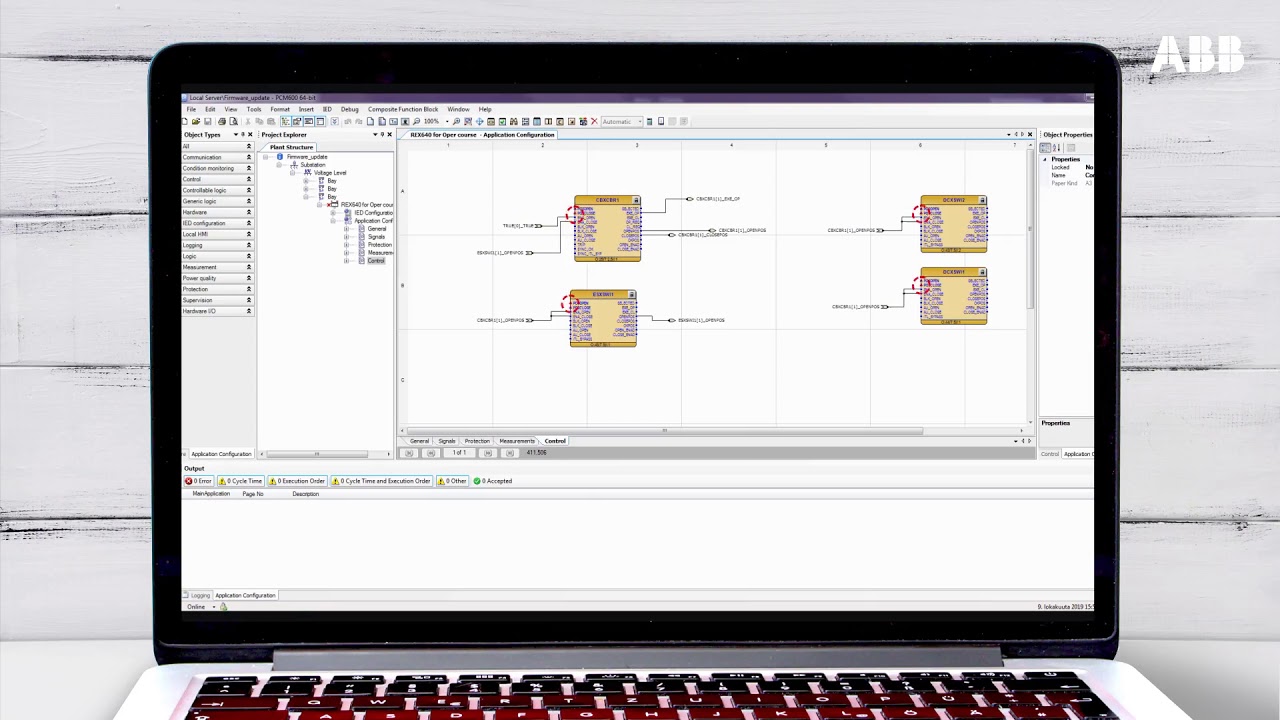Viewport: 1280px width, 720px height.
Task: Click the magnifier icon left of 100%
Action: [416, 121]
